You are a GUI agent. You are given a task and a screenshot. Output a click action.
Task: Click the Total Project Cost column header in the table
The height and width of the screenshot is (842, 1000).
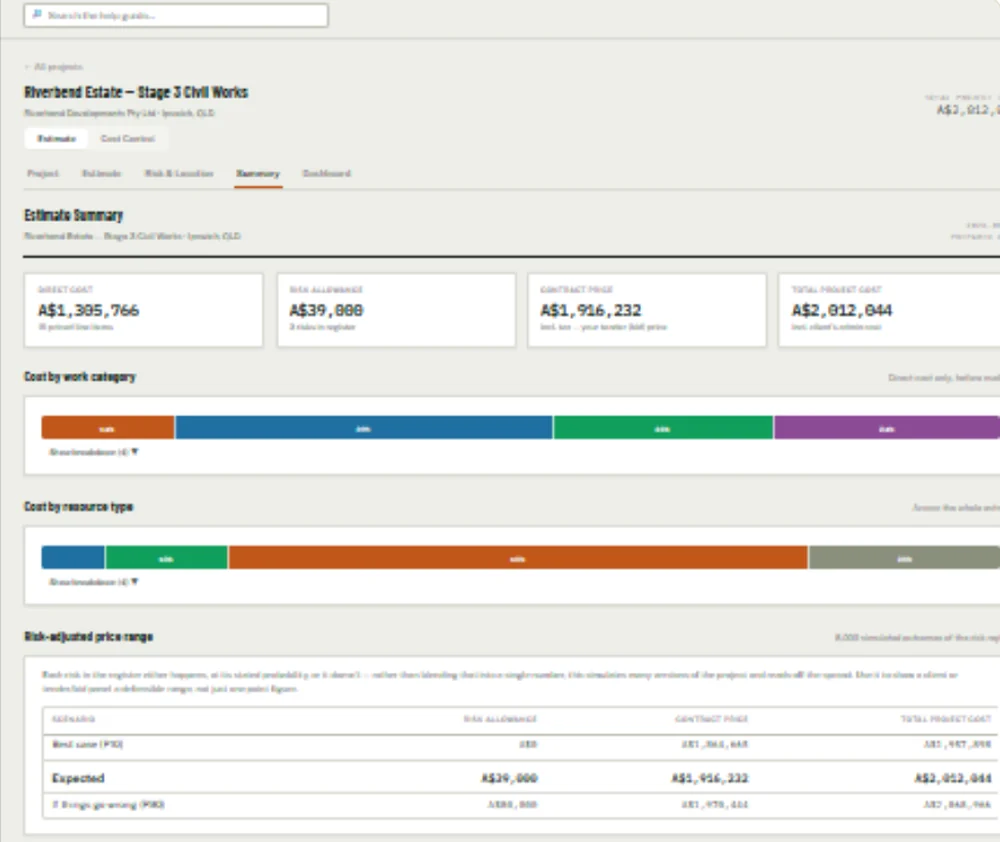click(946, 719)
